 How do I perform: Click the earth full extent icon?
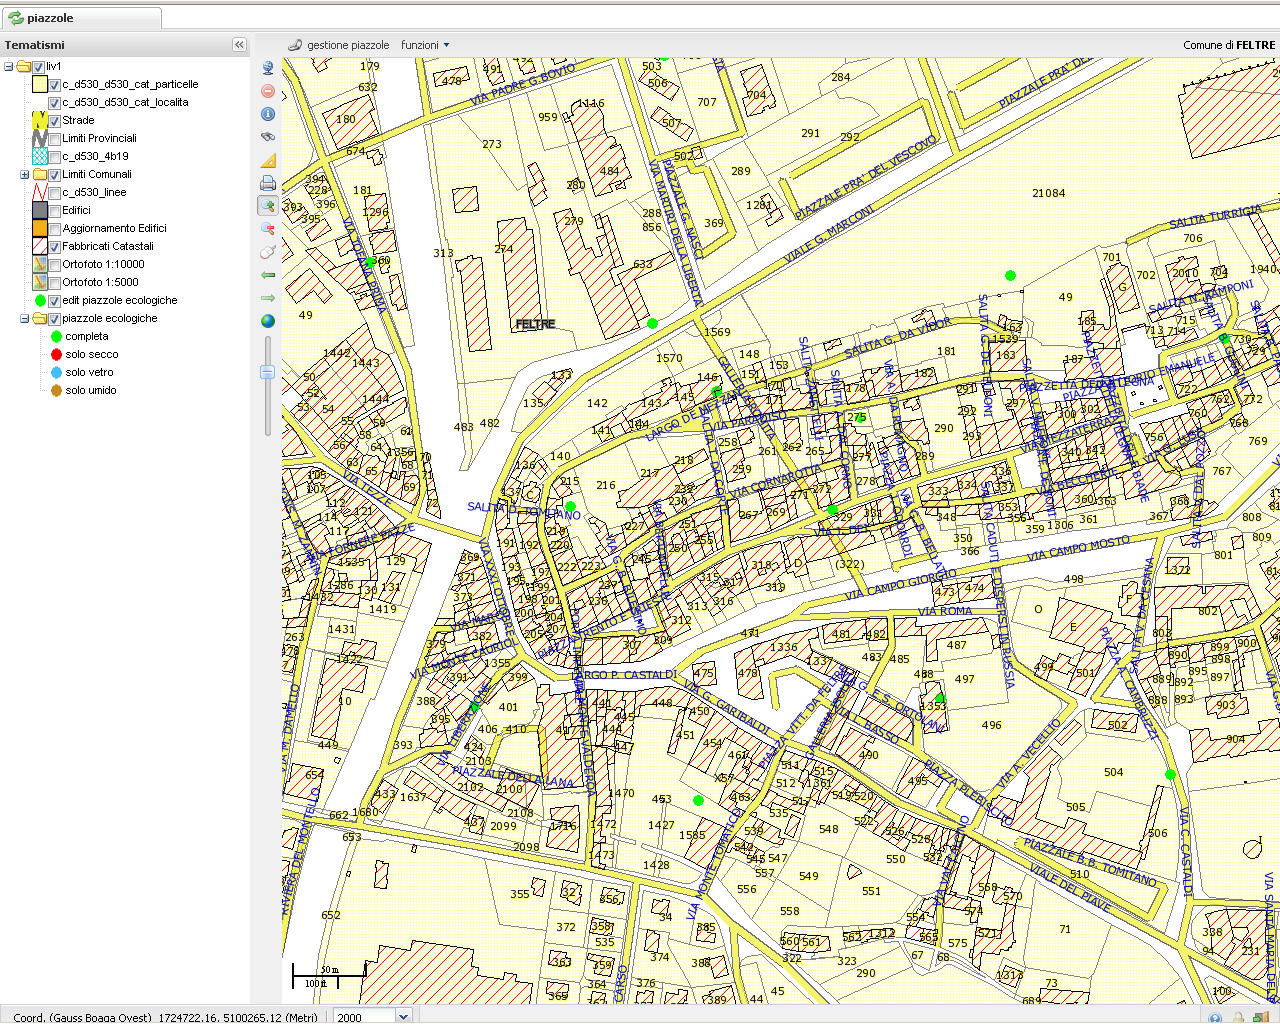(x=268, y=321)
